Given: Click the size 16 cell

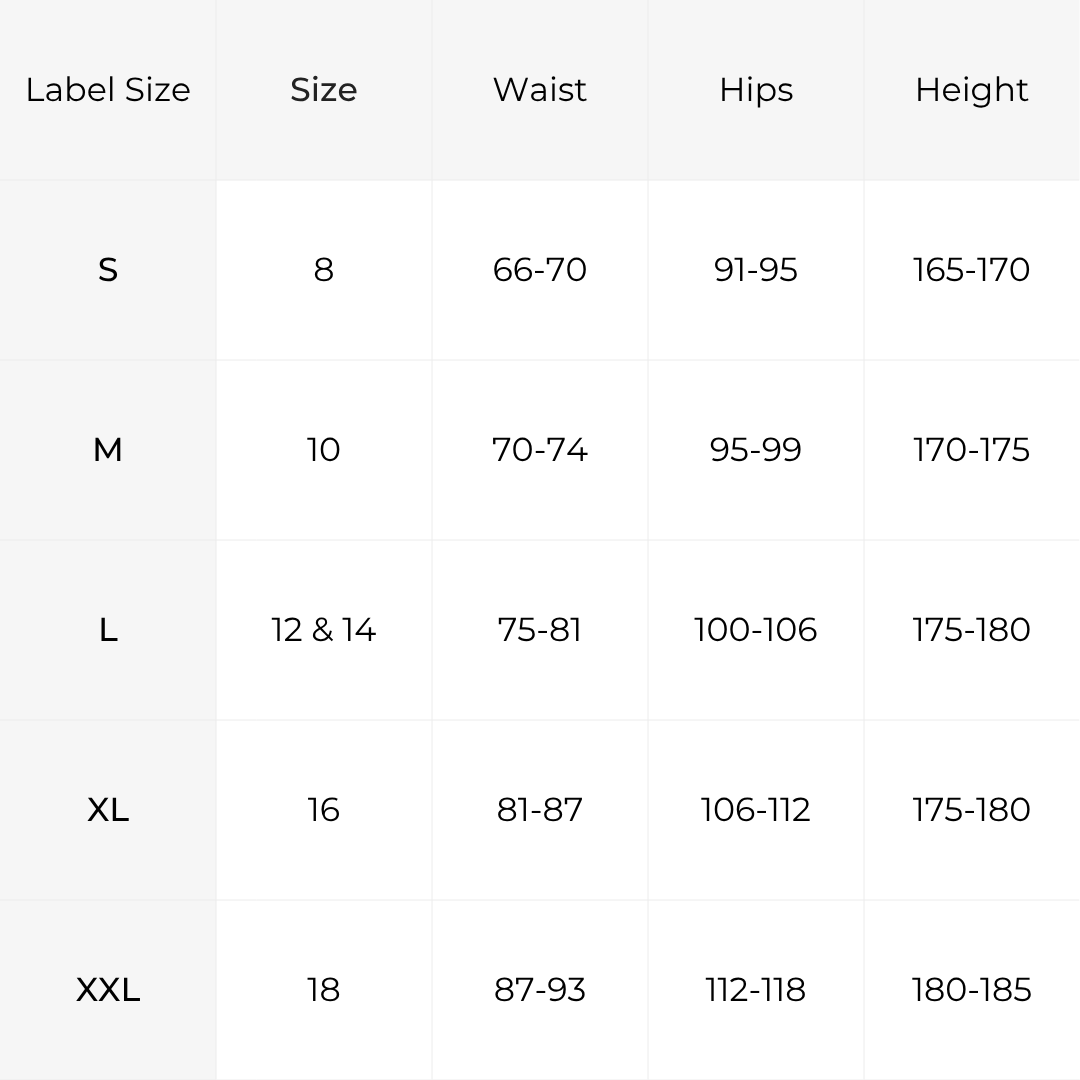Looking at the screenshot, I should 324,810.
